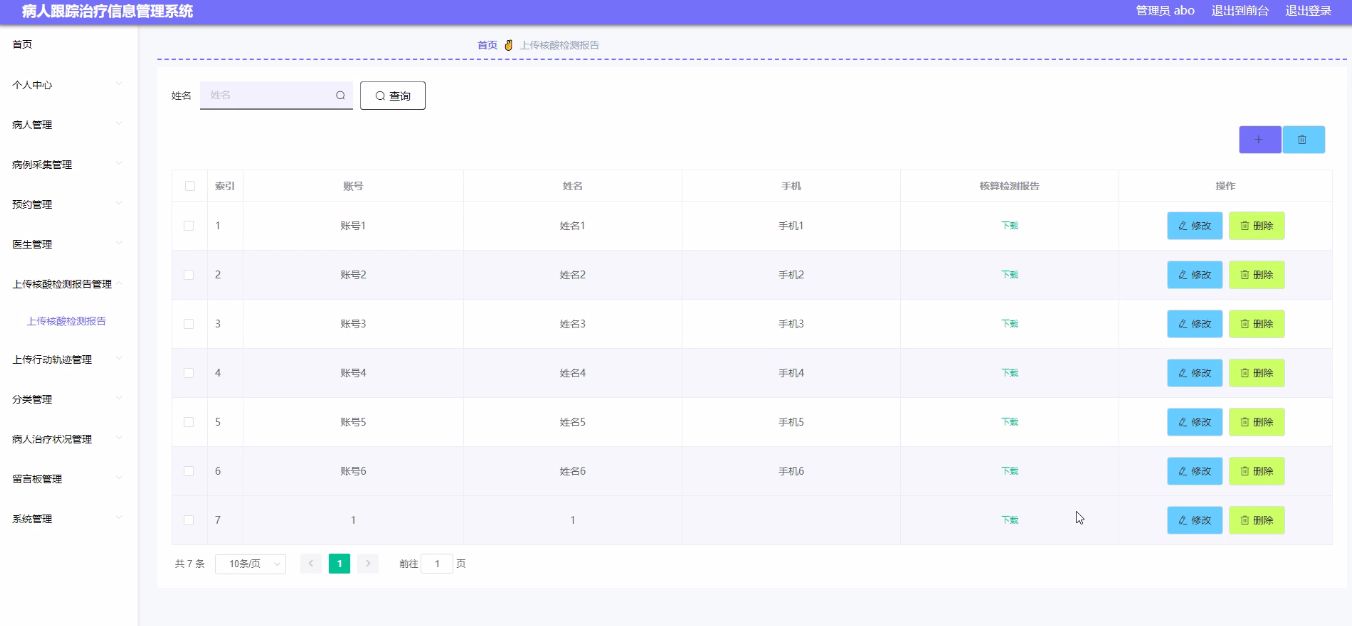Click the plus add-record icon button
Screen dimensions: 1352x626
(x=1259, y=140)
